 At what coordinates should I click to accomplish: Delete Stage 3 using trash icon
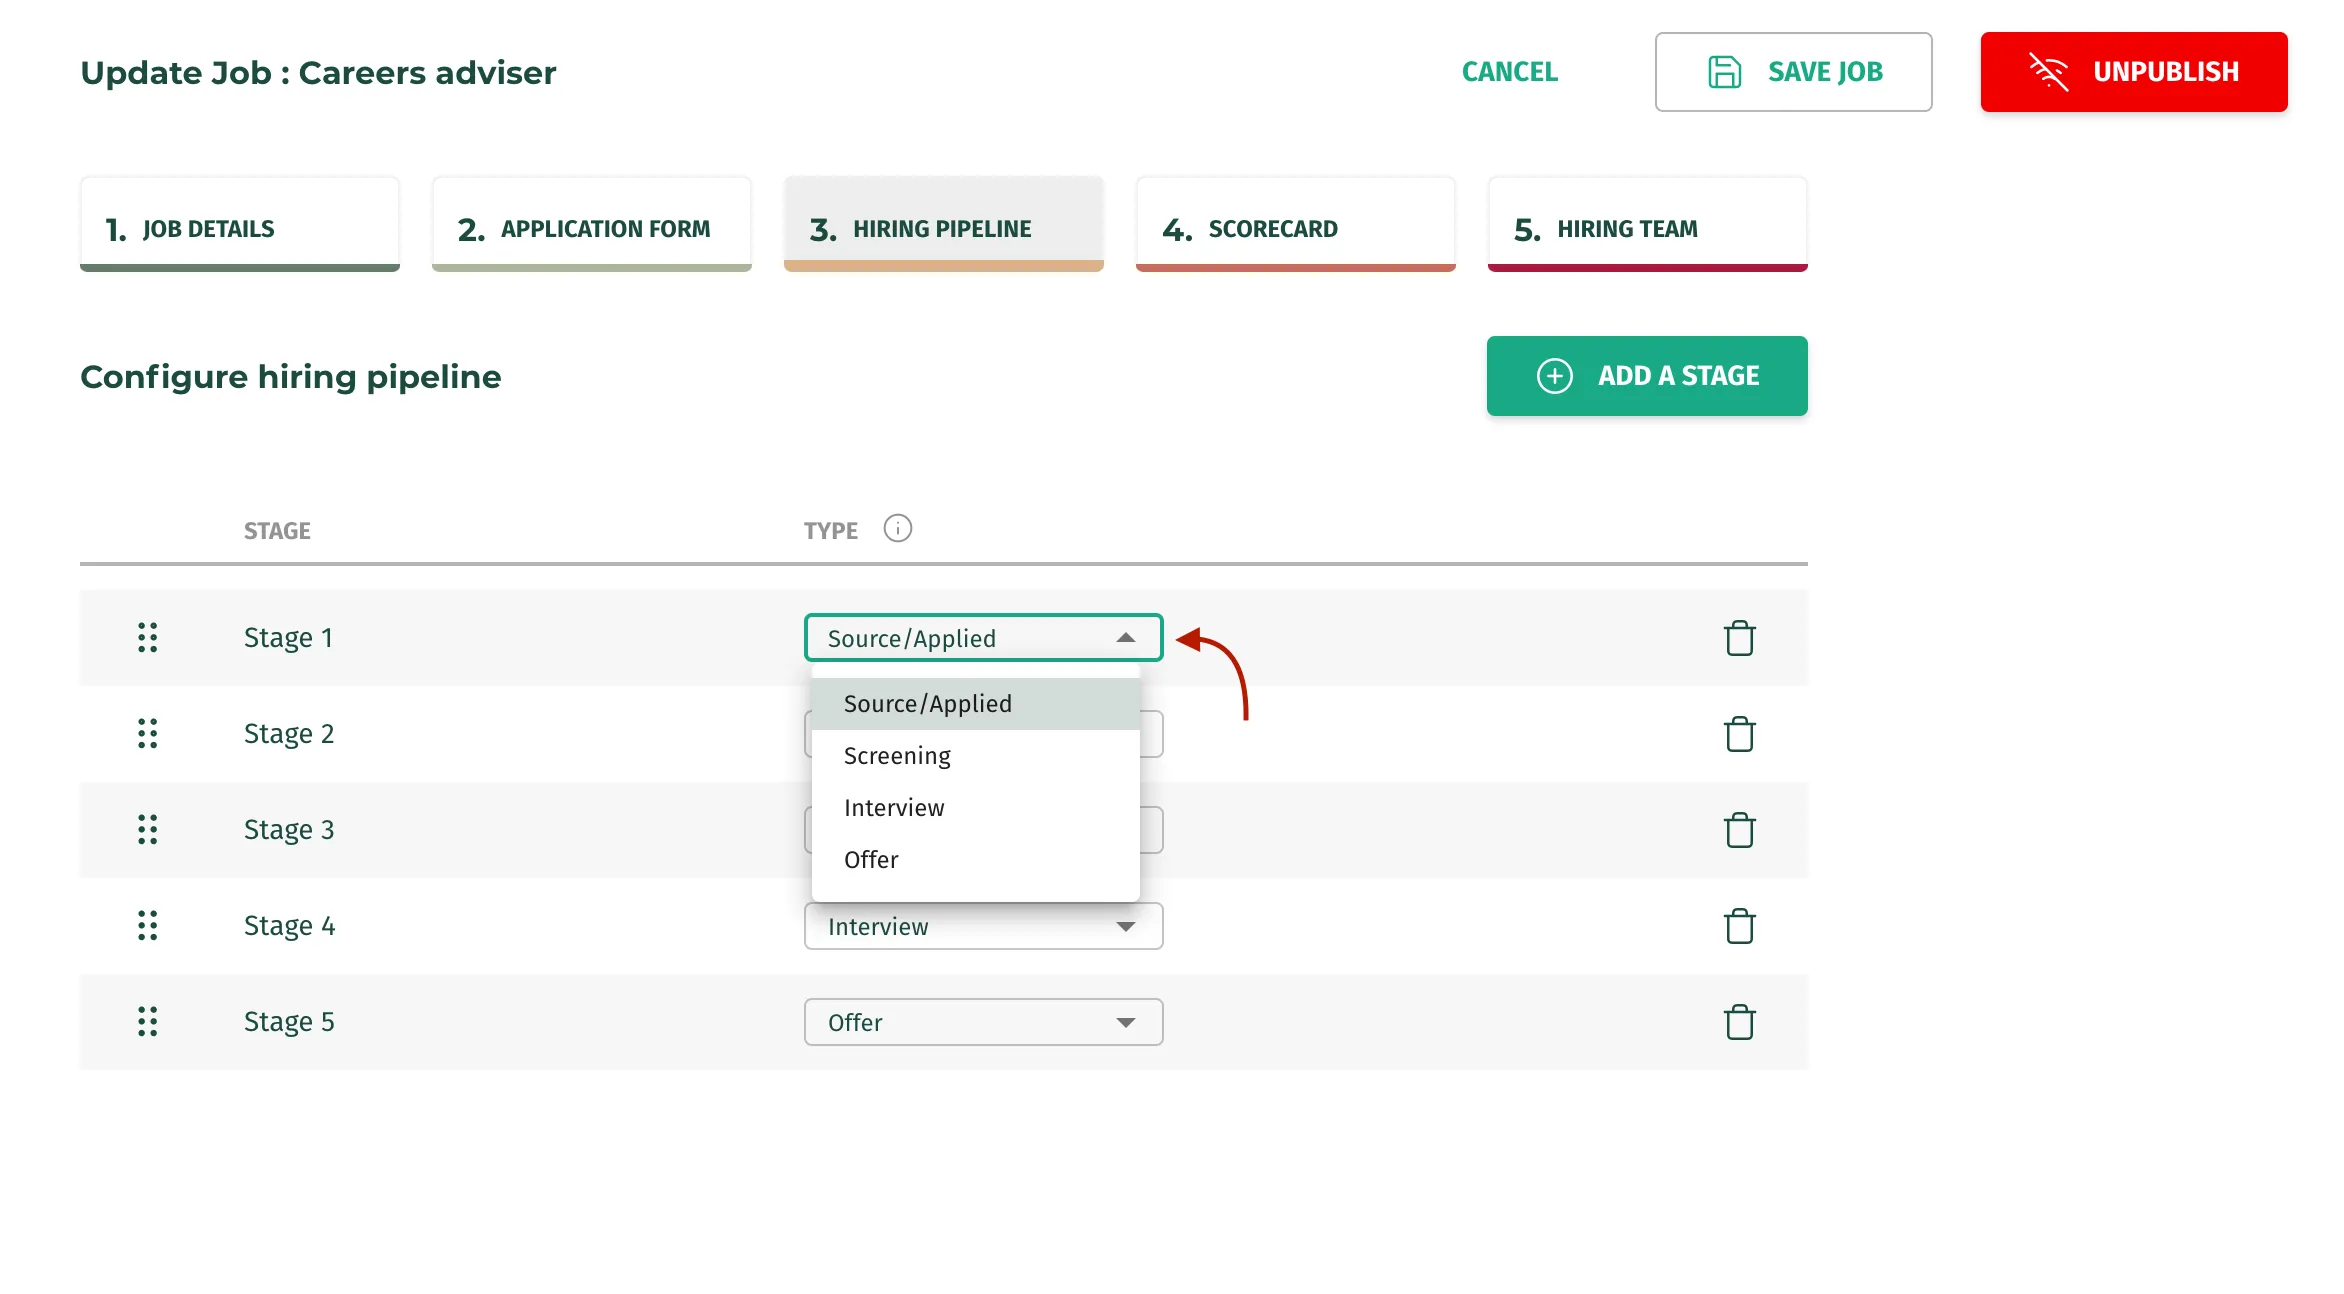pos(1739,830)
